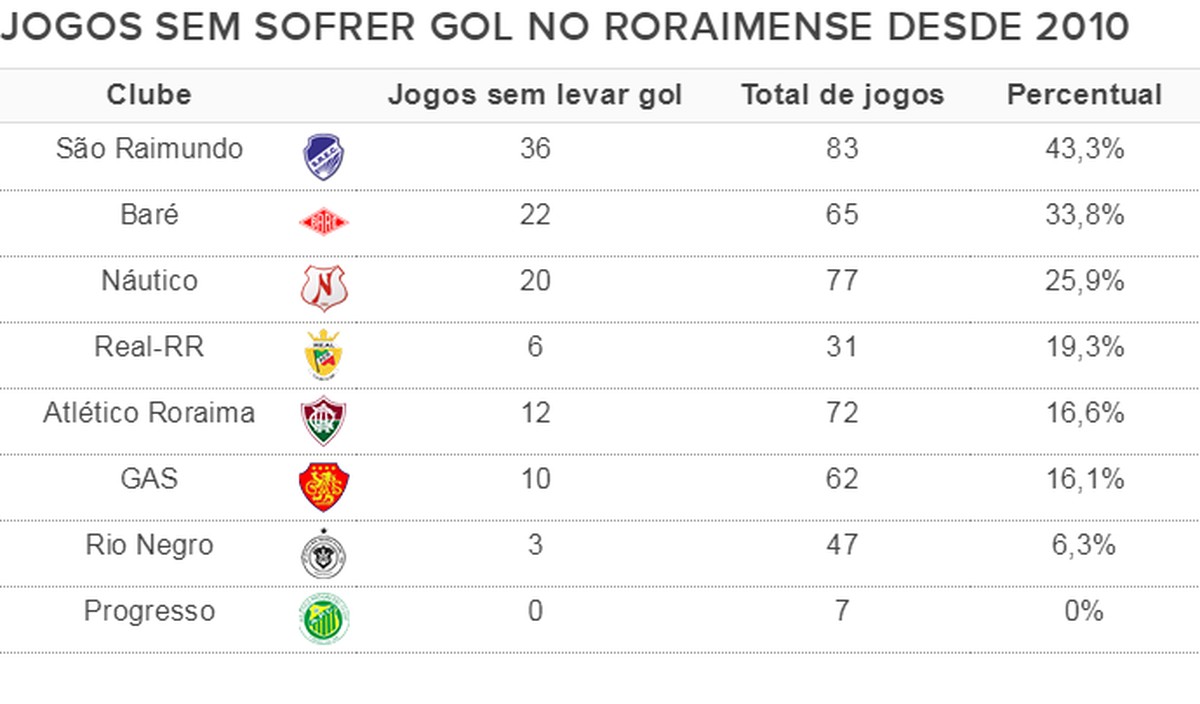Screen dimensions: 1200x704
Task: Click Baré's total games value 65
Action: pos(842,215)
